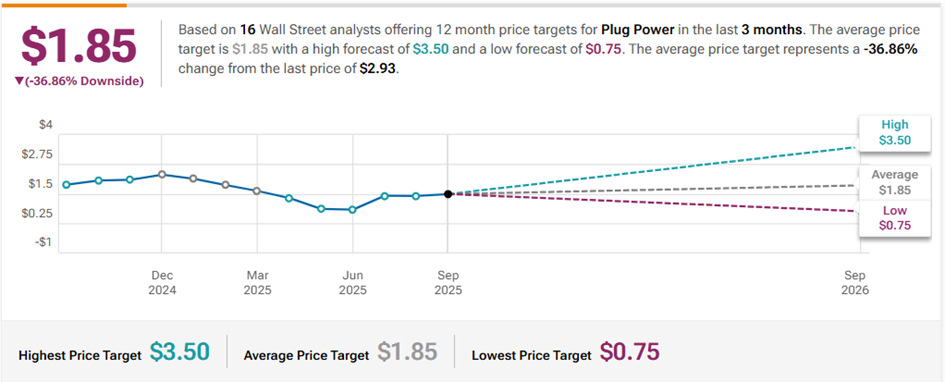The width and height of the screenshot is (945, 382).
Task: Click the Highest Price Target $3.50 value
Action: click(180, 351)
